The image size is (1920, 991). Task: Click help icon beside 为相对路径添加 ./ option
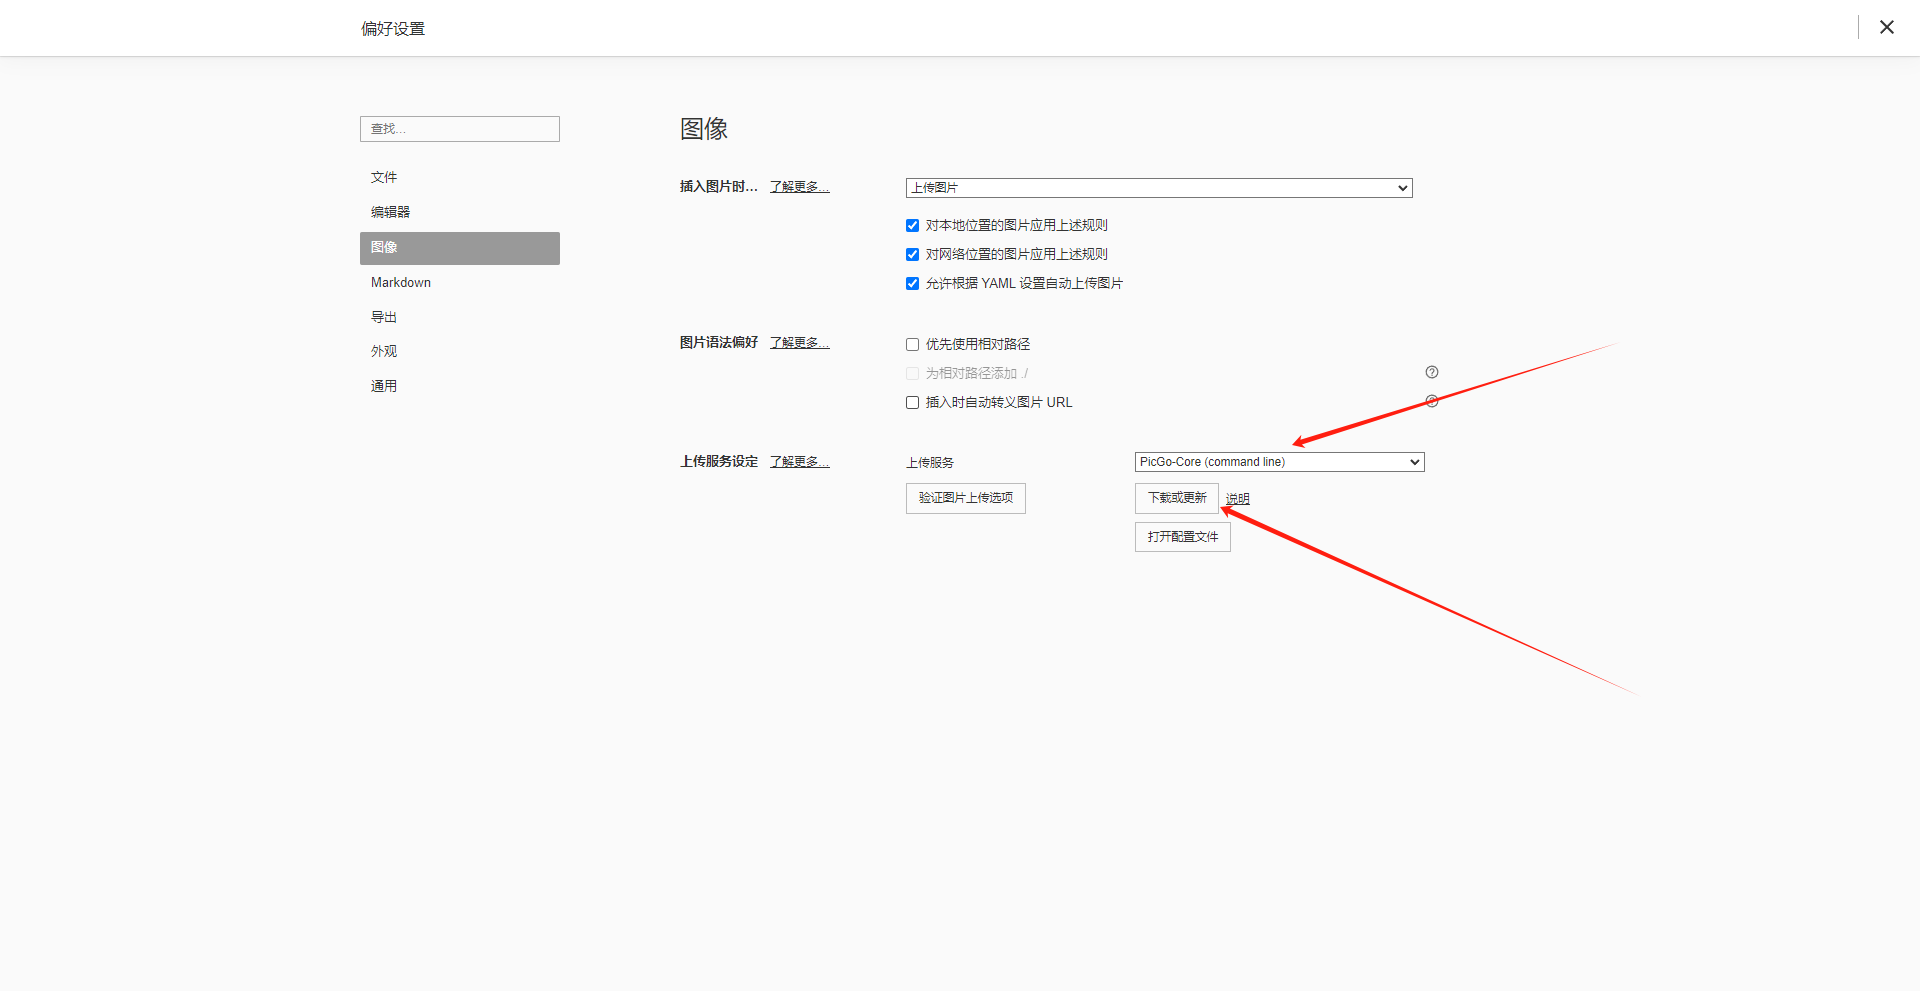click(x=1431, y=372)
